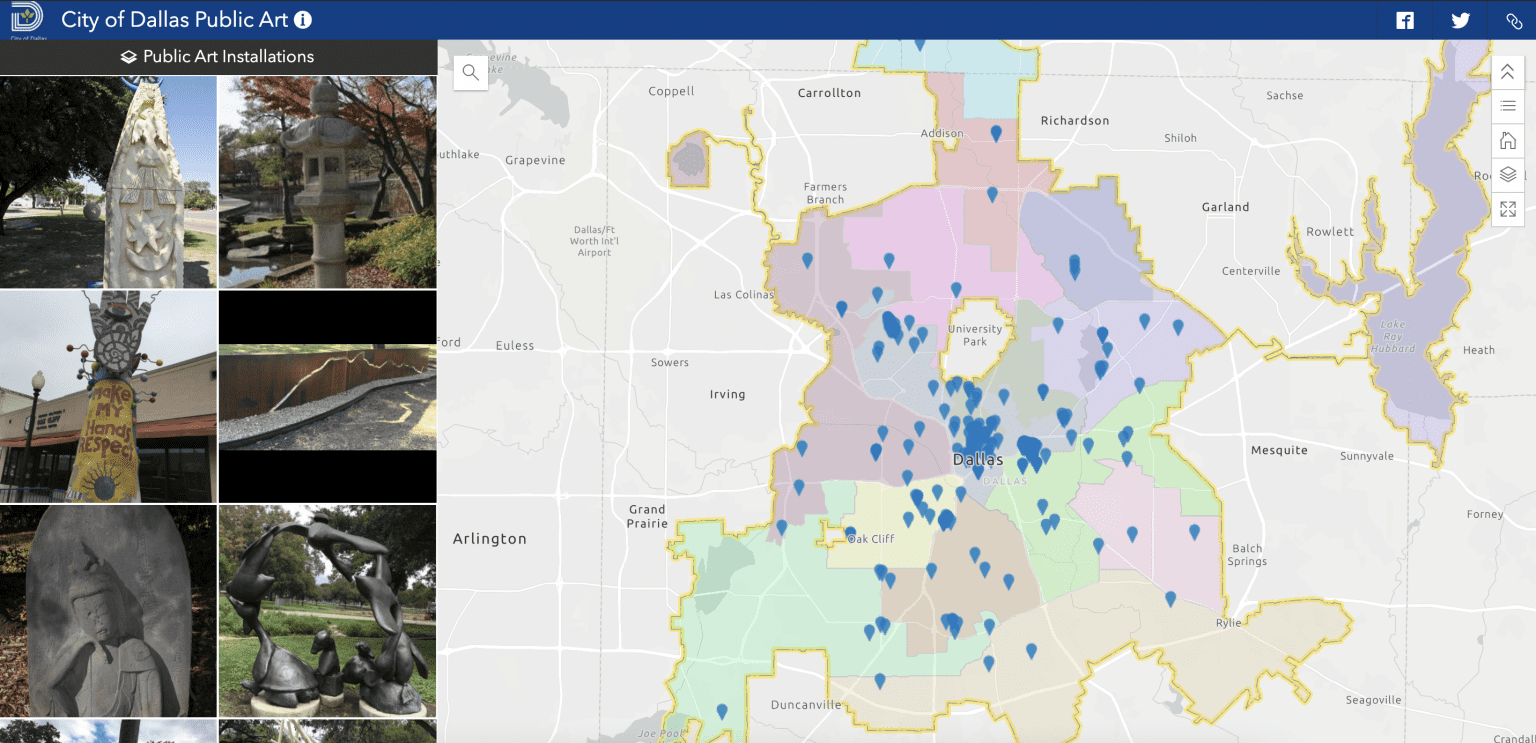Open the map search magnifier

pyautogui.click(x=470, y=72)
